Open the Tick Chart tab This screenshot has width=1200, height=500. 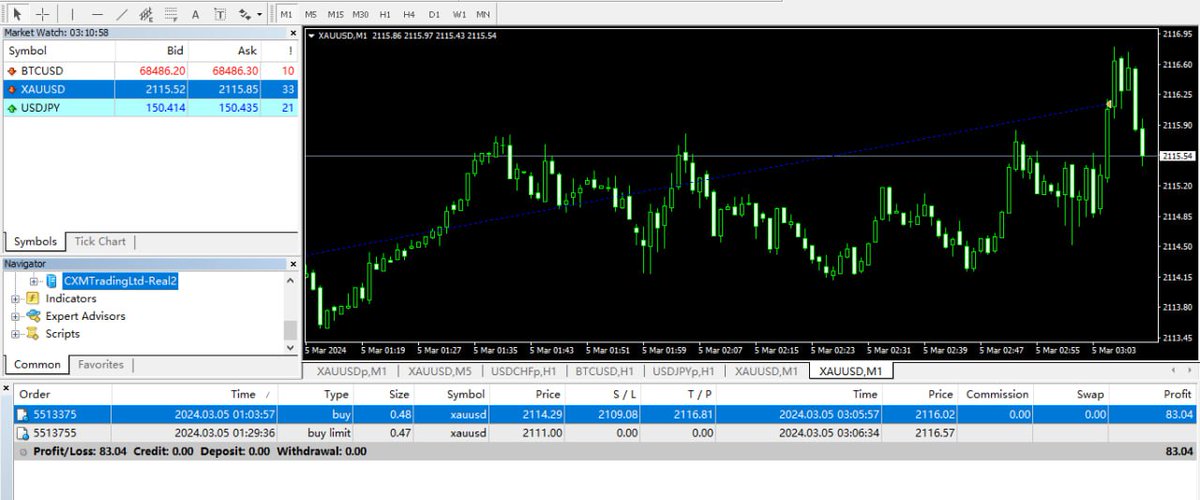tap(100, 241)
